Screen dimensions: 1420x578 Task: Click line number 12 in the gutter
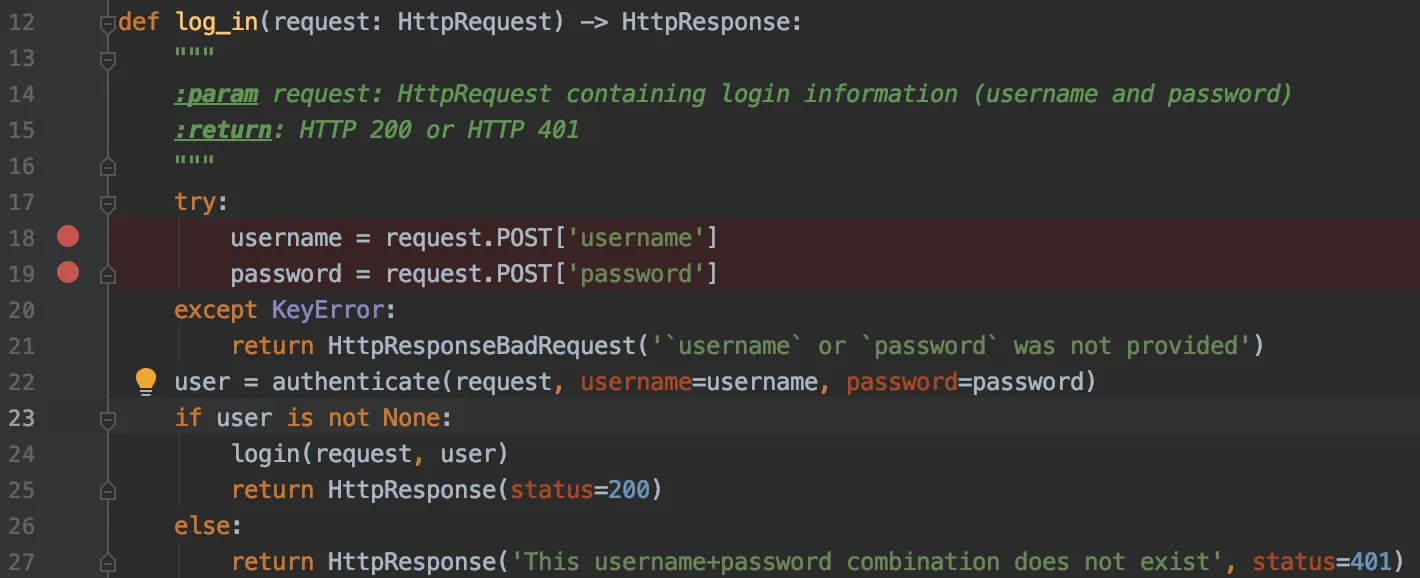click(22, 22)
